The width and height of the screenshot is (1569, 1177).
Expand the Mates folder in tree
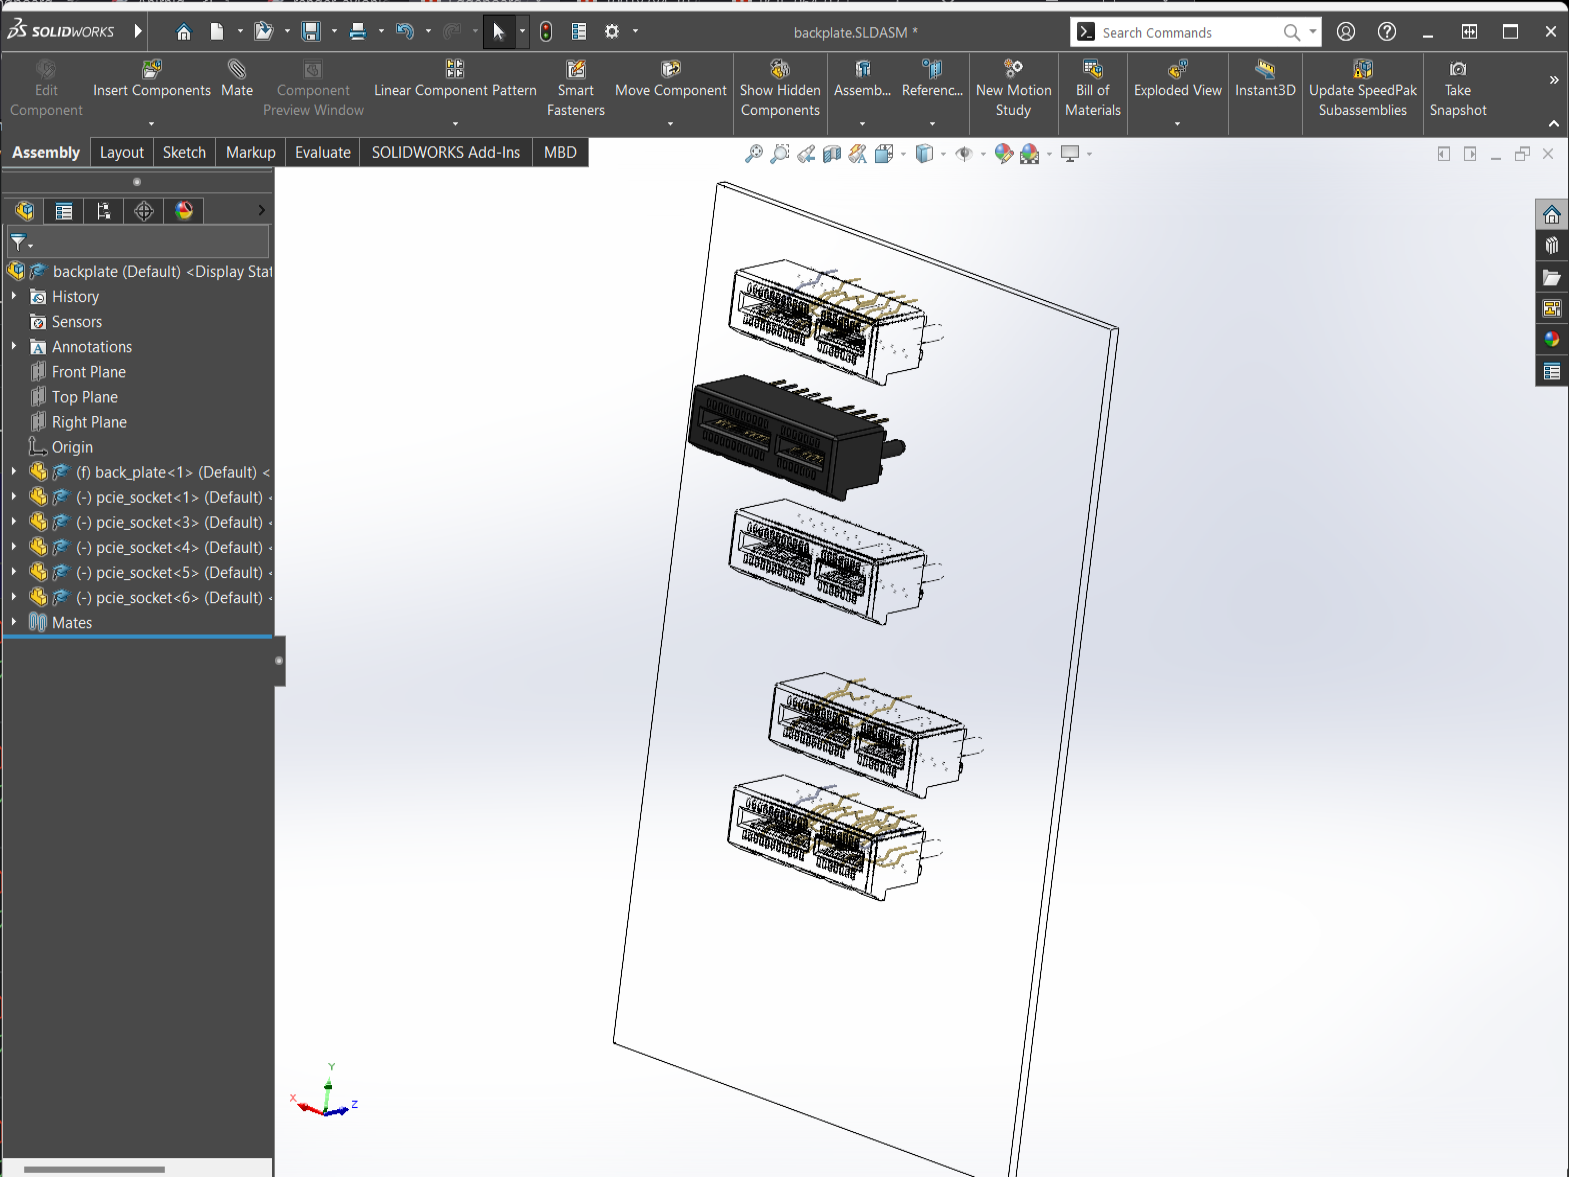point(14,622)
